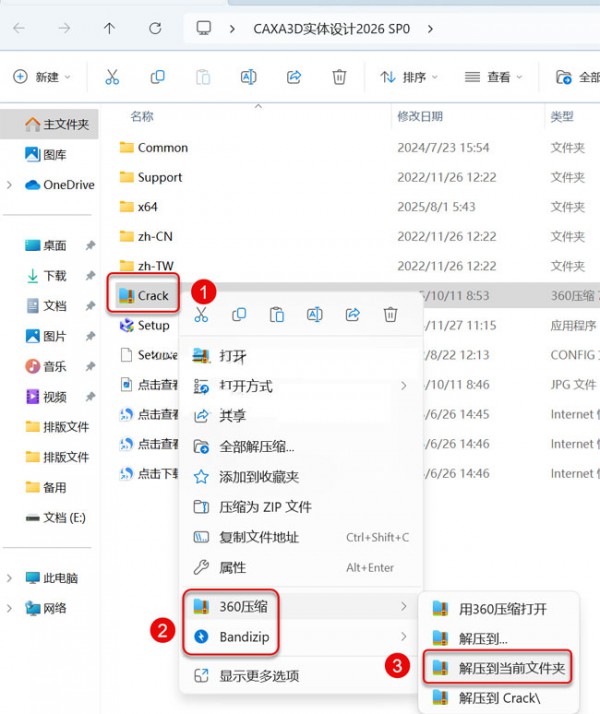Click Rename icon in context menu

(x=315, y=315)
